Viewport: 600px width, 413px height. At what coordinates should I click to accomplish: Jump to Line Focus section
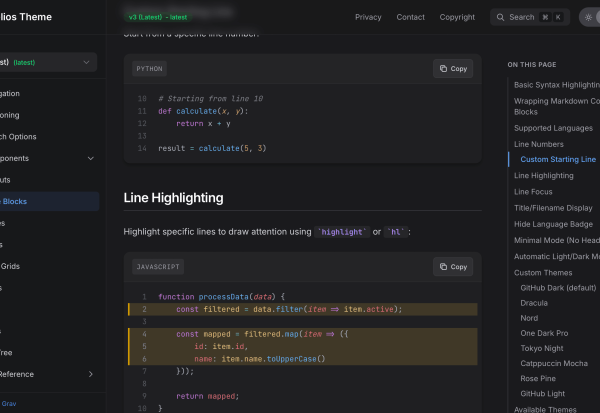[x=533, y=192]
